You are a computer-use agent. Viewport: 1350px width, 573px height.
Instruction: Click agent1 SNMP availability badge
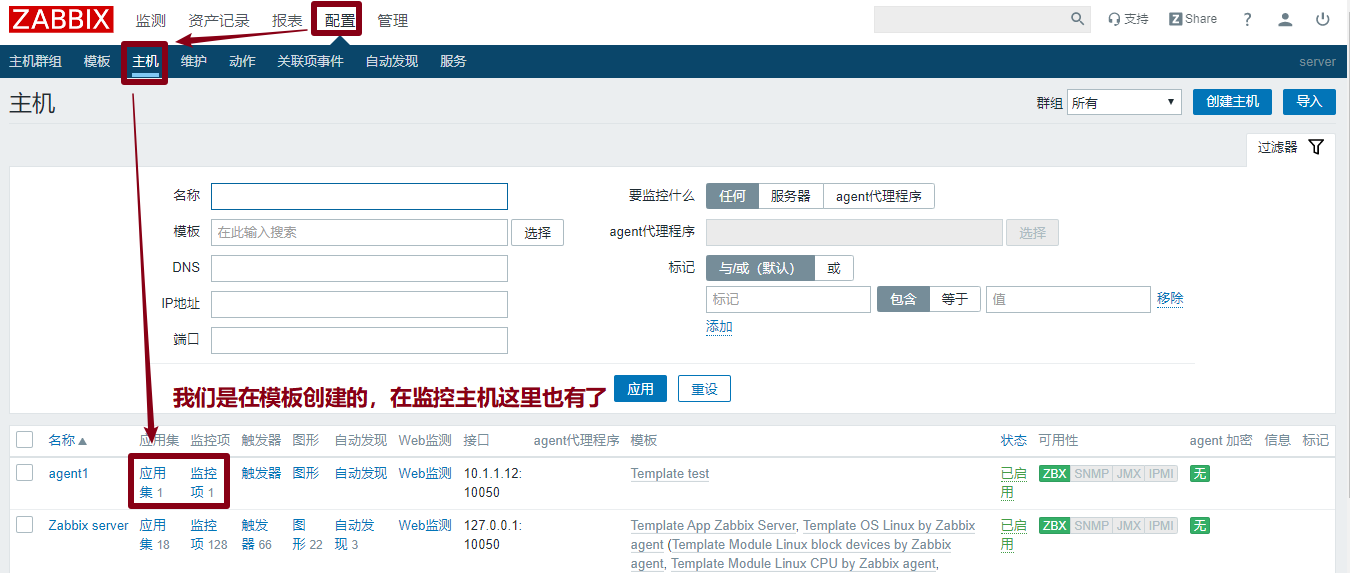1091,473
